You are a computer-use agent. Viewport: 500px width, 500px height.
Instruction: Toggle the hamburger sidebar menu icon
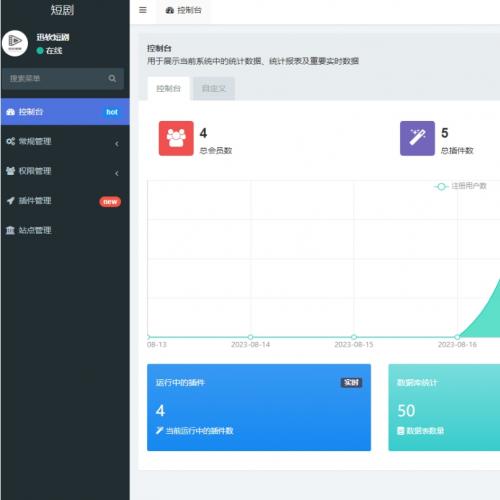point(143,10)
